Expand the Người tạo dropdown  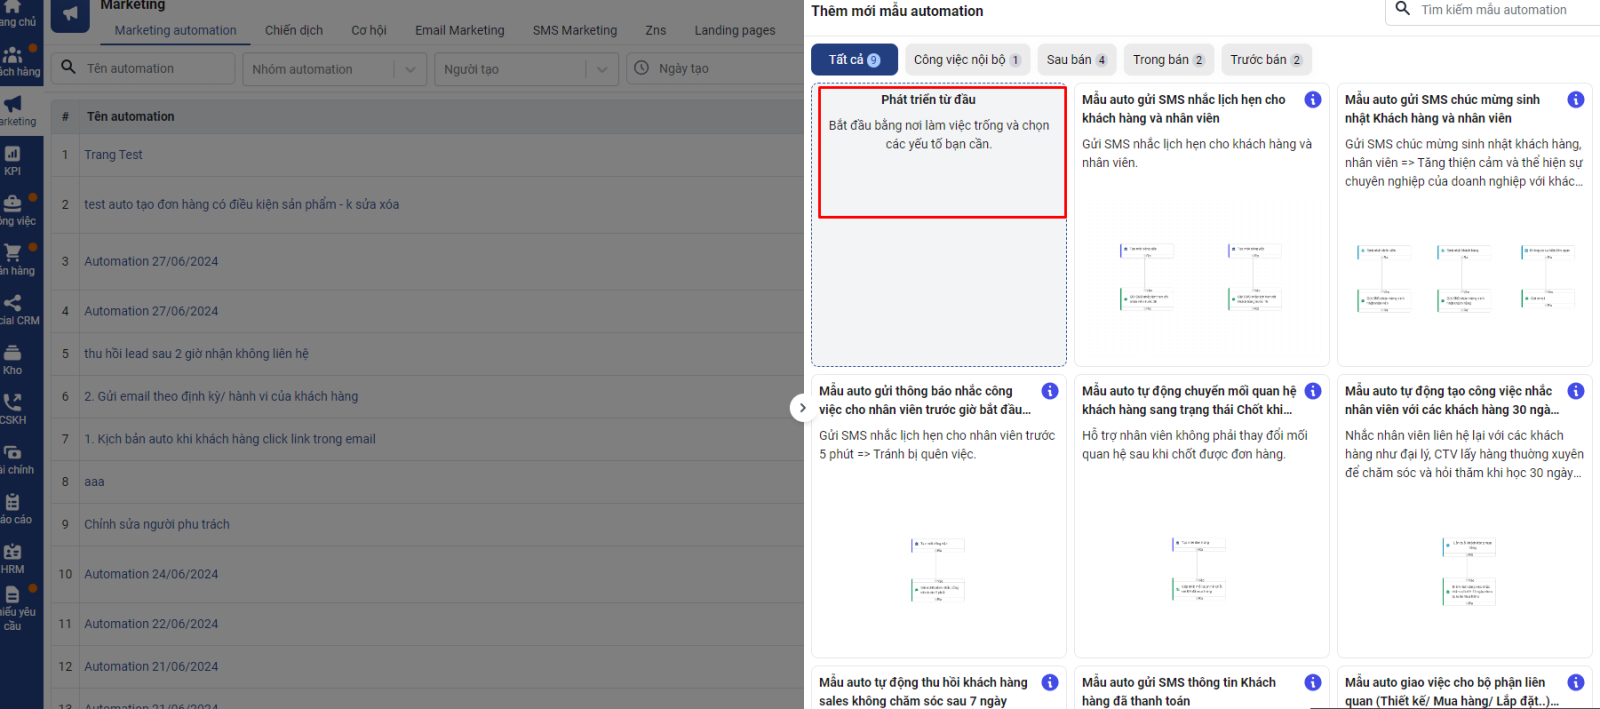pyautogui.click(x=601, y=69)
